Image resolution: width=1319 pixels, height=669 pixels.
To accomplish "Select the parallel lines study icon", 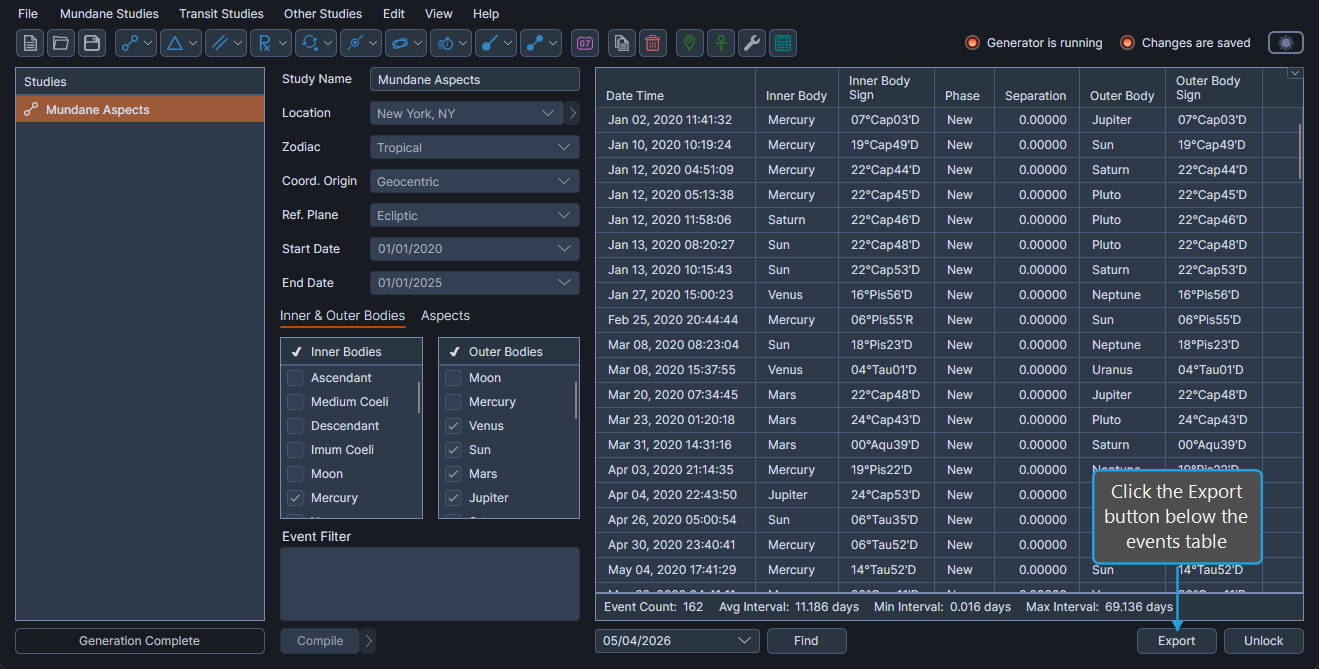I will [219, 43].
